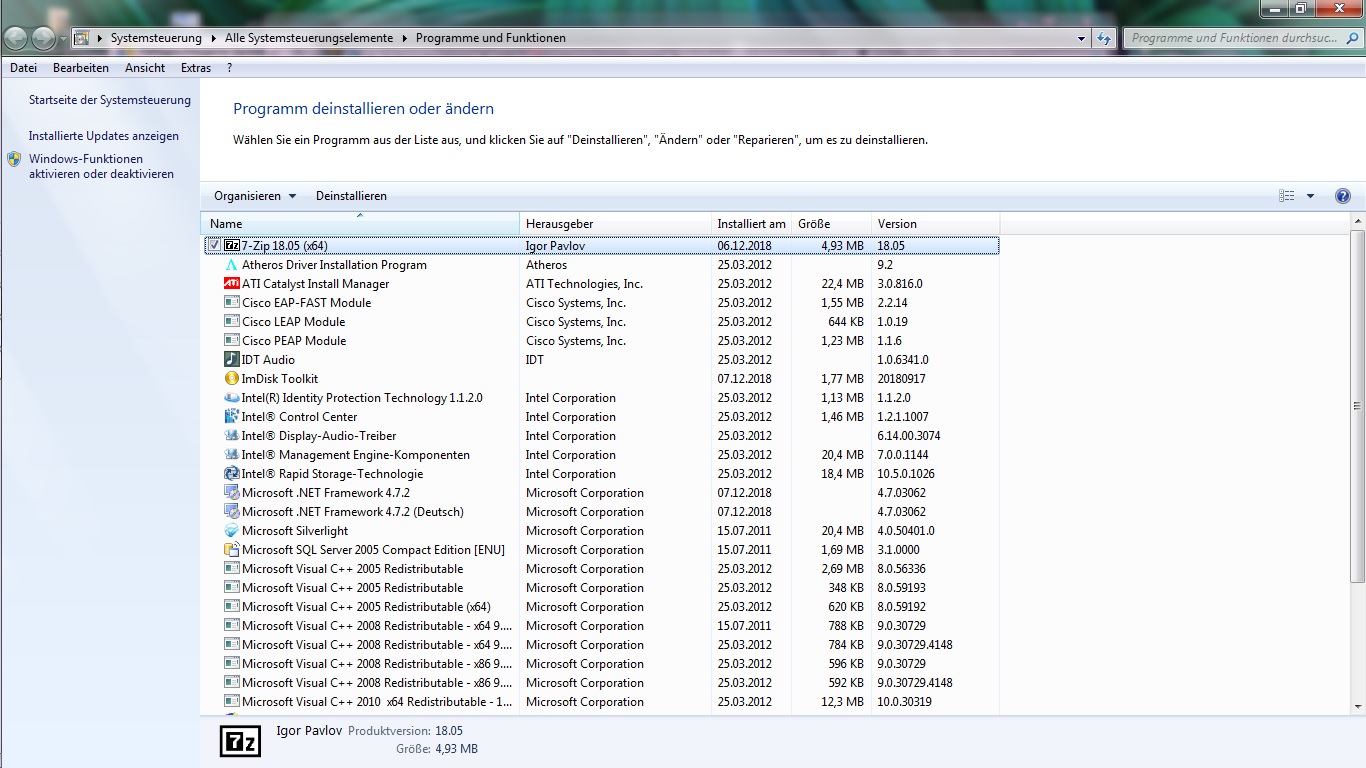The width and height of the screenshot is (1366, 768).
Task: Sort by the Name column header
Action: [361, 224]
